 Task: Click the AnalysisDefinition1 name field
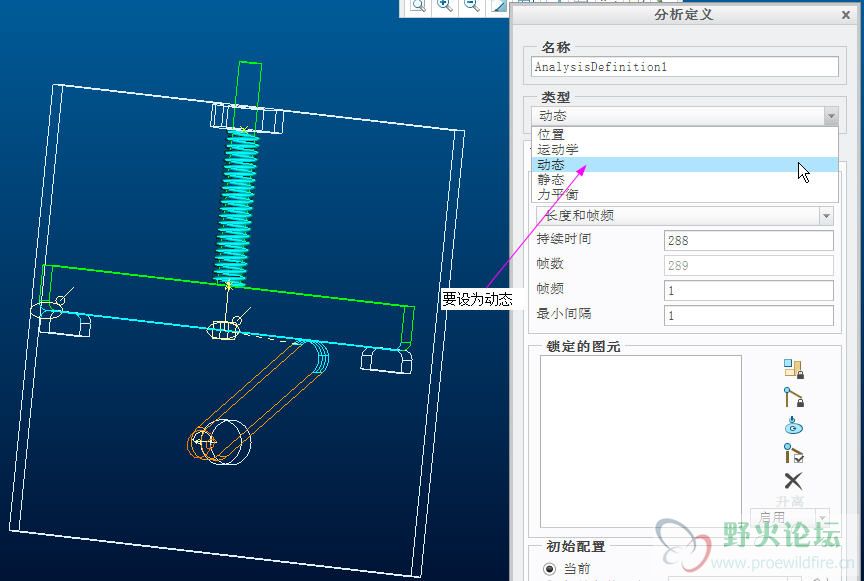tap(685, 67)
